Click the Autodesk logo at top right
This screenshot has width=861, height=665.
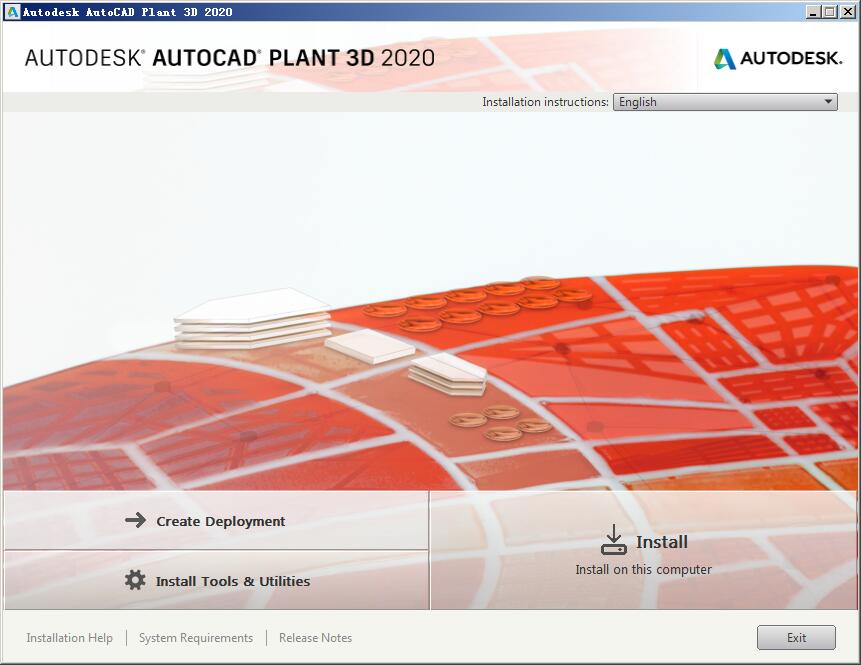[x=778, y=58]
